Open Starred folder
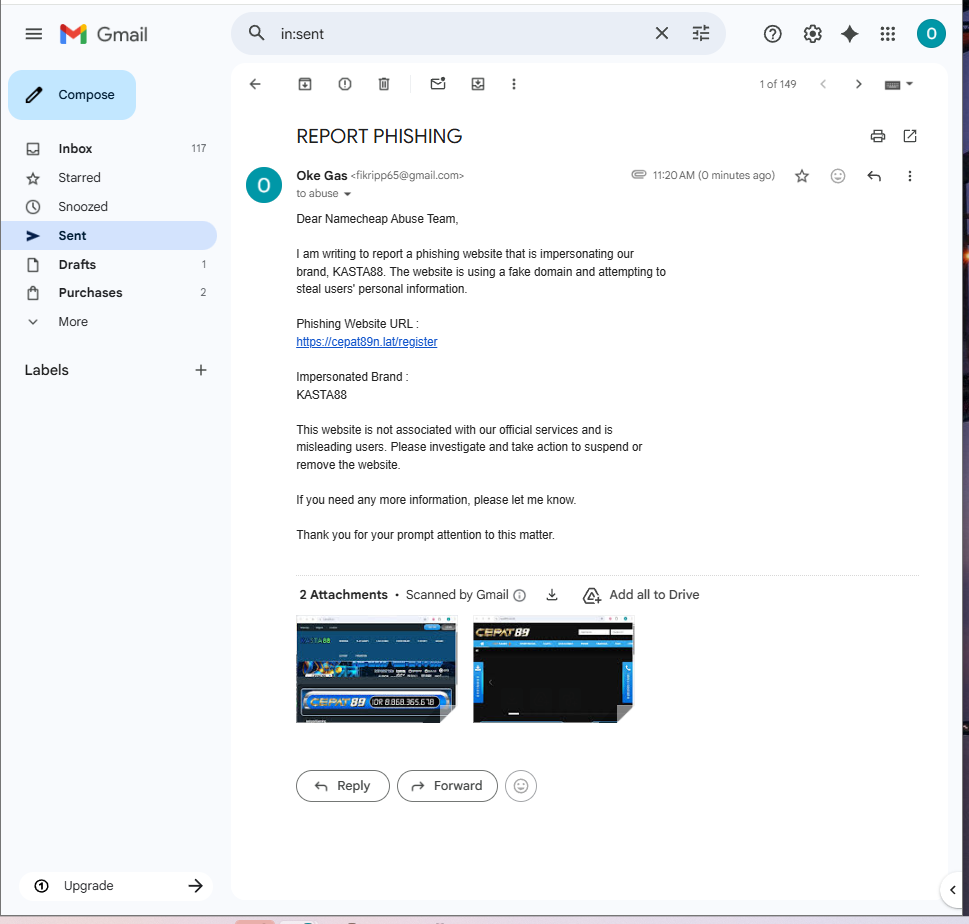969x924 pixels. (109, 177)
